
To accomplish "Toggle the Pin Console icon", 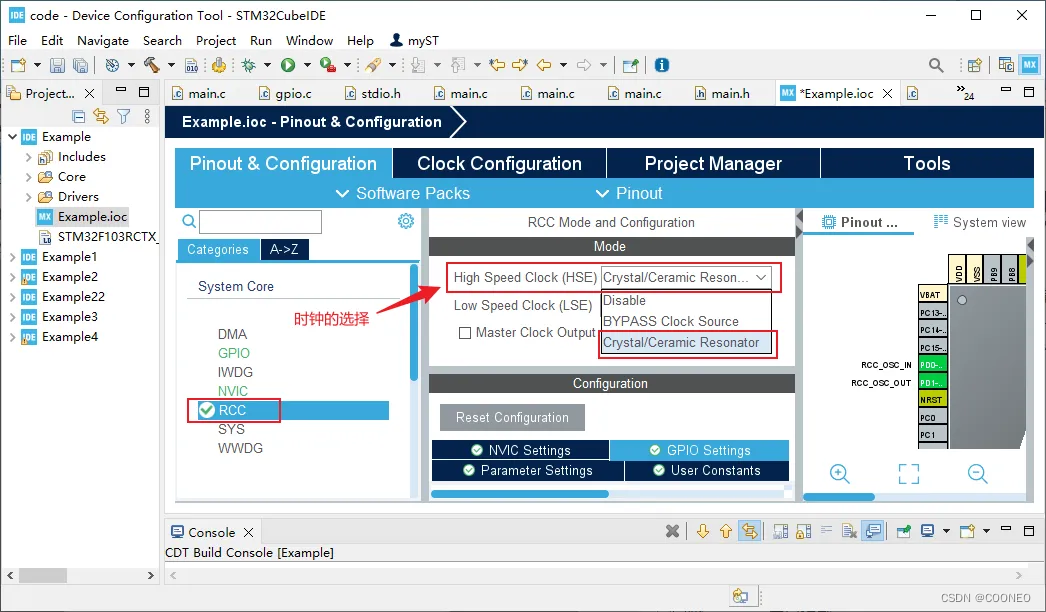I will (x=904, y=531).
